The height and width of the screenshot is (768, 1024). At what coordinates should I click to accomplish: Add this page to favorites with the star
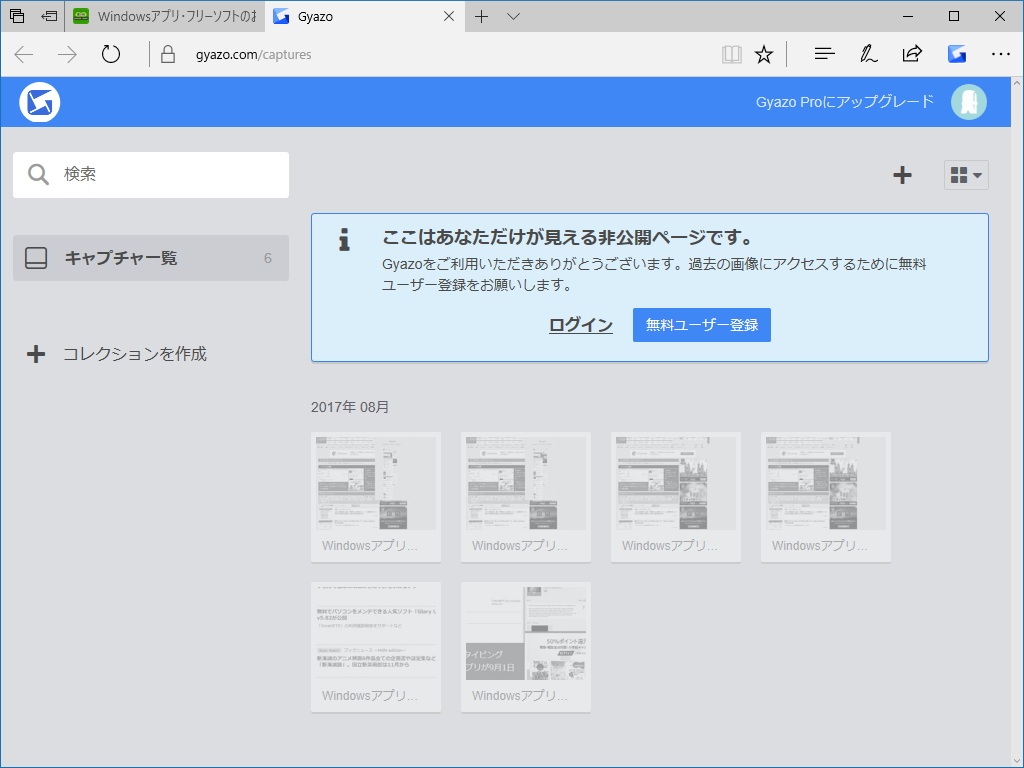point(764,54)
